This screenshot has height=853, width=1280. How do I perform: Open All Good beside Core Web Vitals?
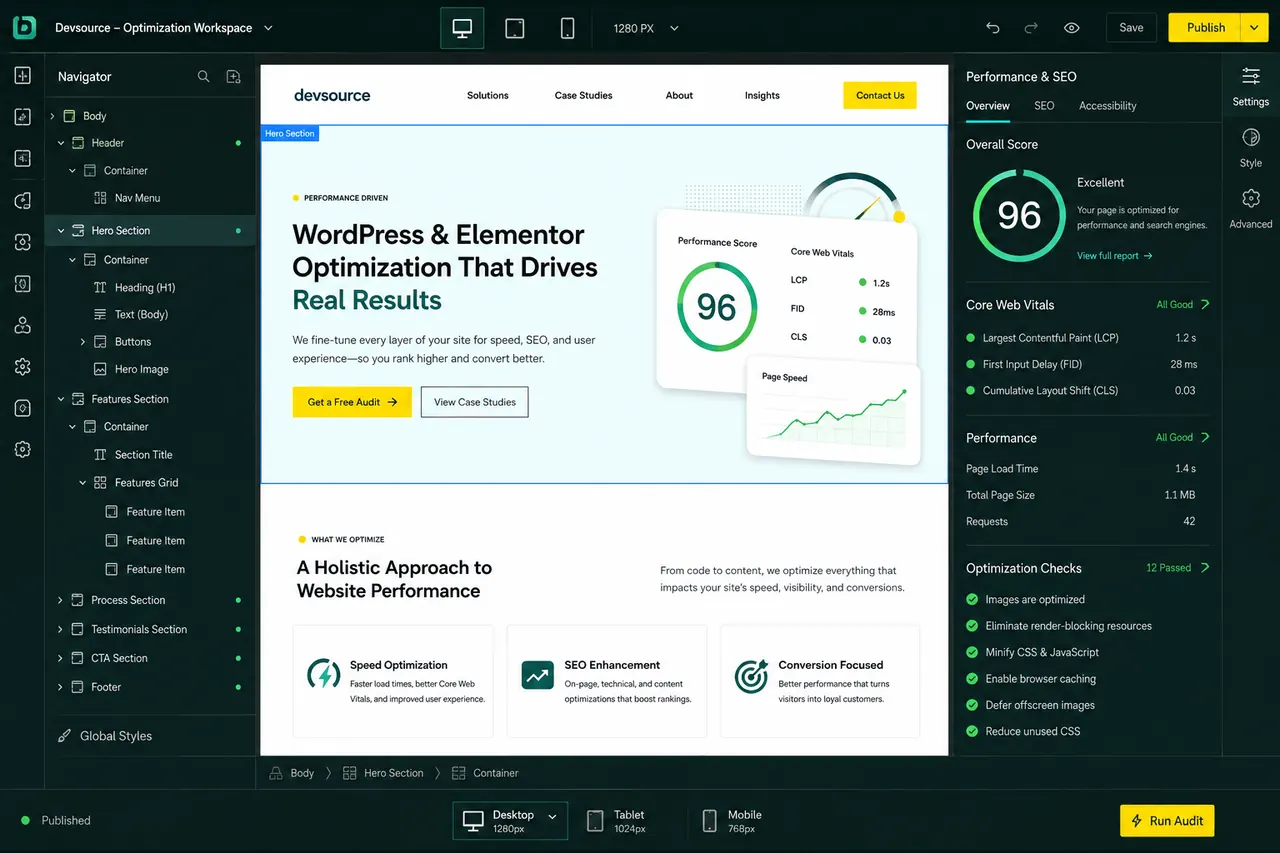click(x=1183, y=305)
